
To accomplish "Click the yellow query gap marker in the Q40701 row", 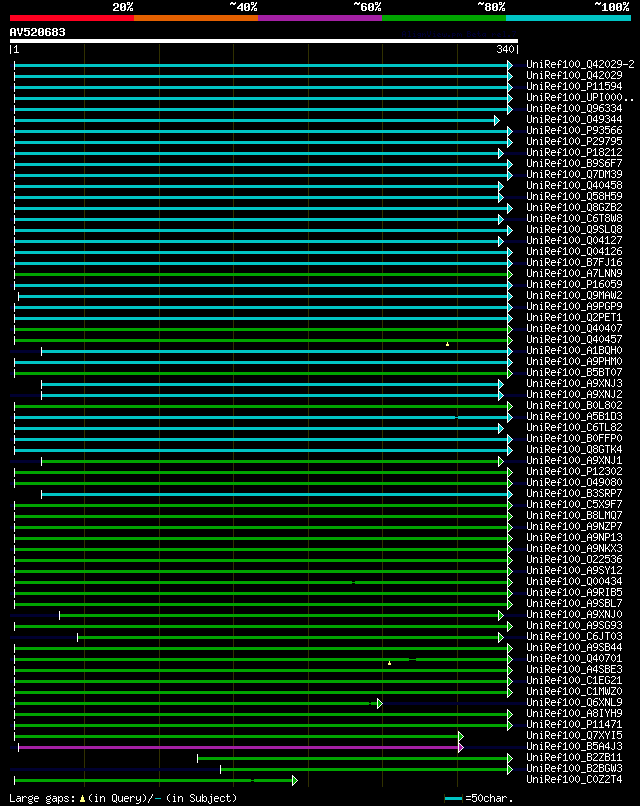I will pos(390,663).
